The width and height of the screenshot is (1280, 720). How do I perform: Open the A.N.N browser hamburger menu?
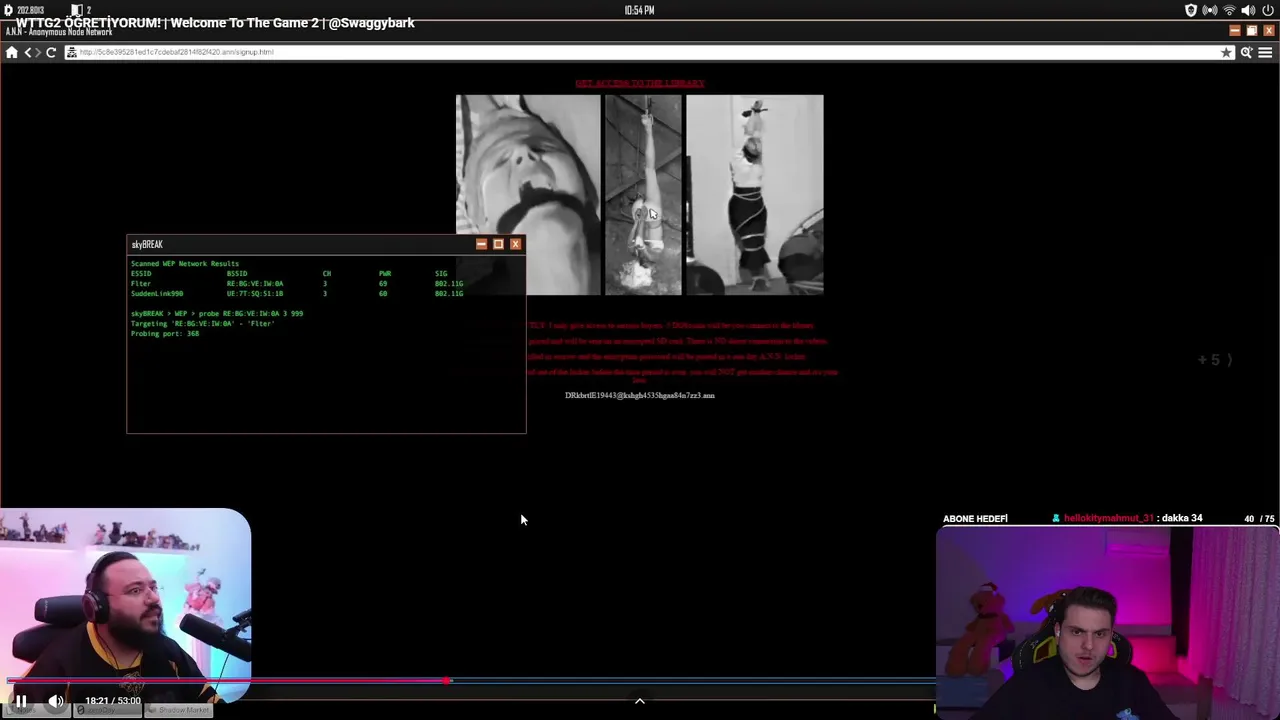[1265, 52]
